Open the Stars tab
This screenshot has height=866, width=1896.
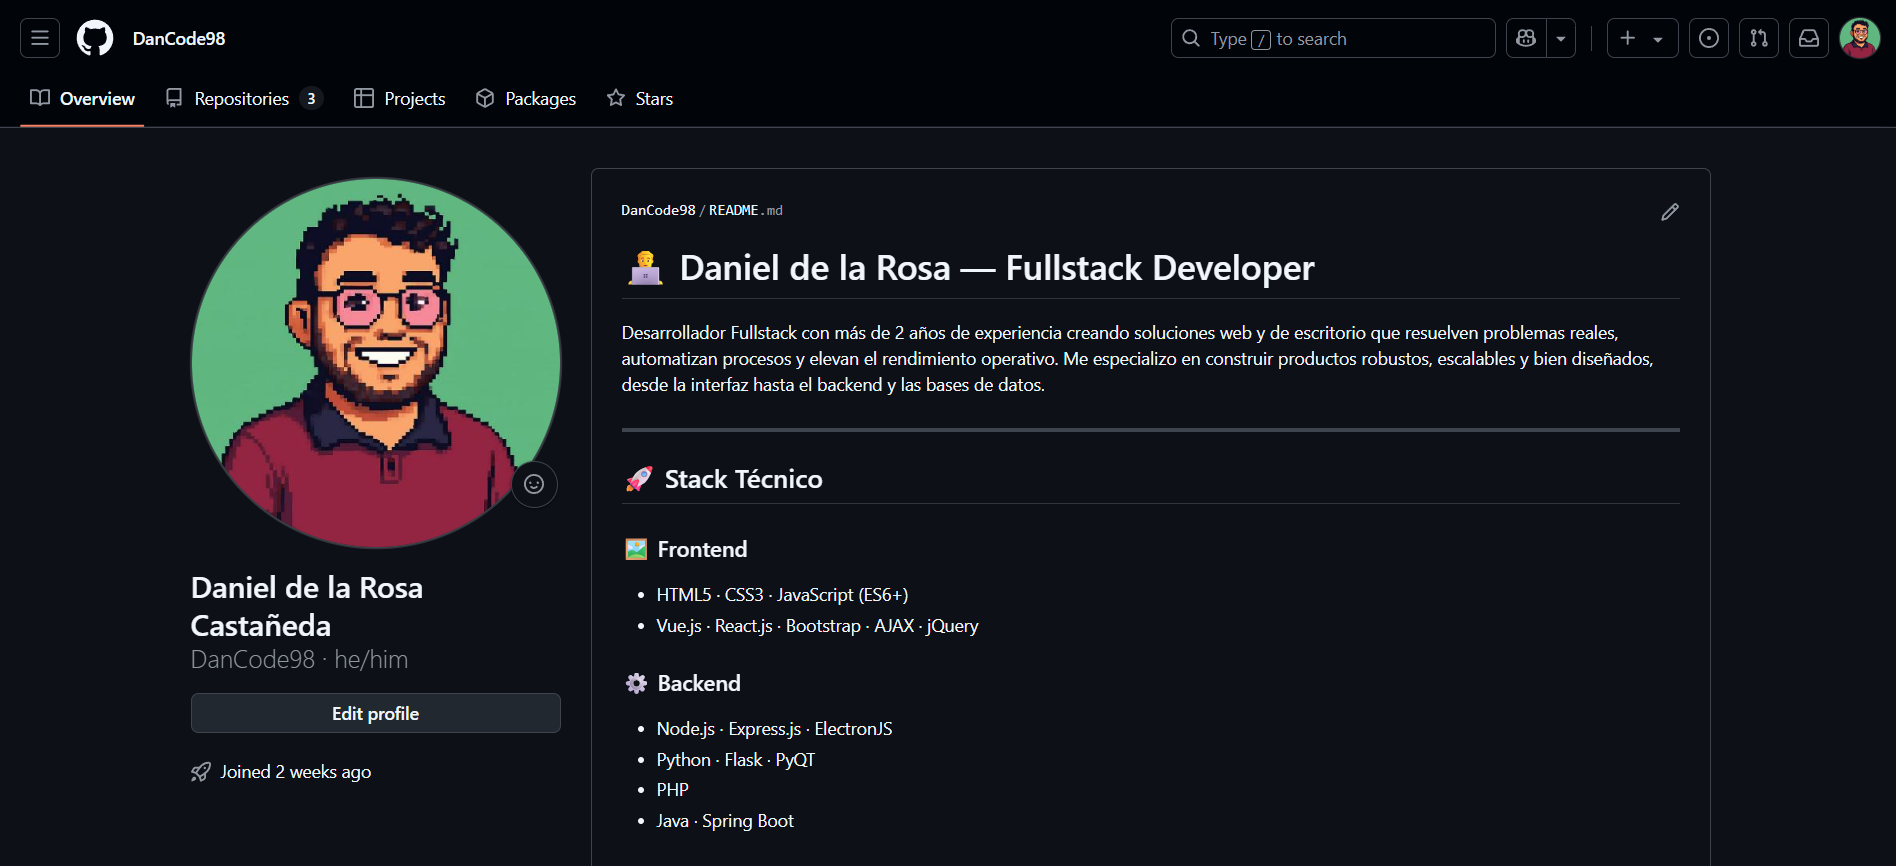click(640, 98)
